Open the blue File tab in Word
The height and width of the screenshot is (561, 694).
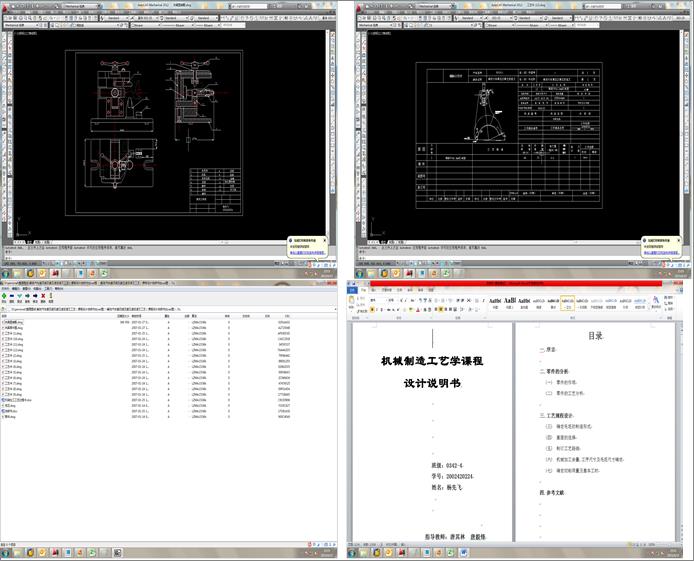pos(352,290)
